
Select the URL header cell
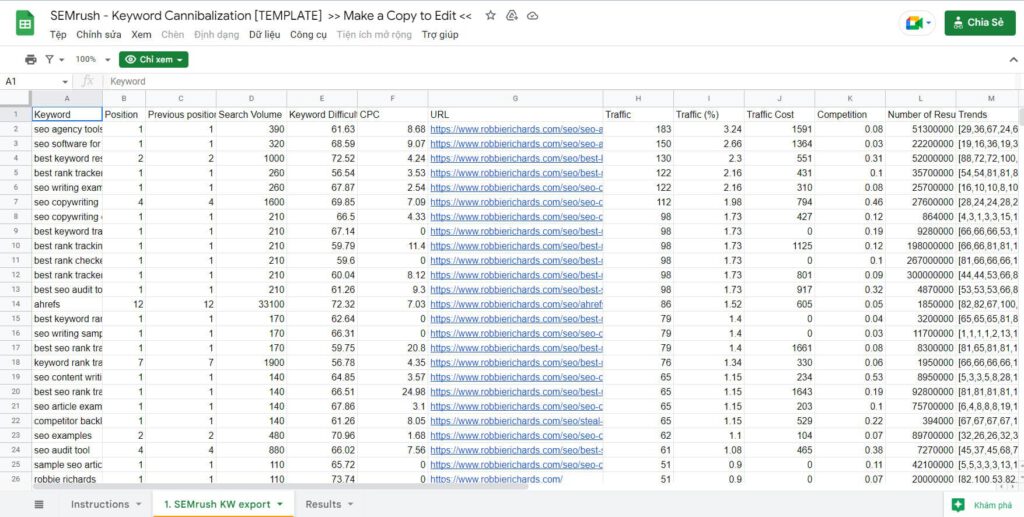pyautogui.click(x=515, y=114)
